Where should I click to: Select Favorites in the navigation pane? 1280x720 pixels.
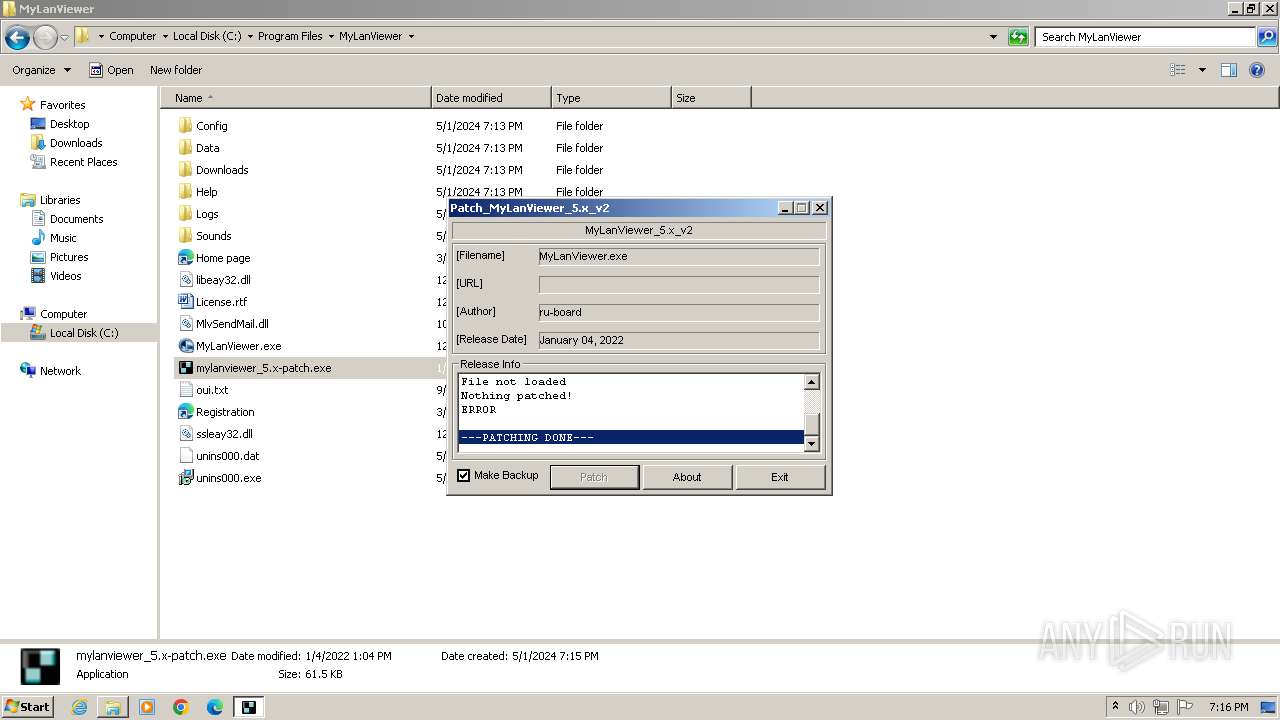(x=62, y=105)
